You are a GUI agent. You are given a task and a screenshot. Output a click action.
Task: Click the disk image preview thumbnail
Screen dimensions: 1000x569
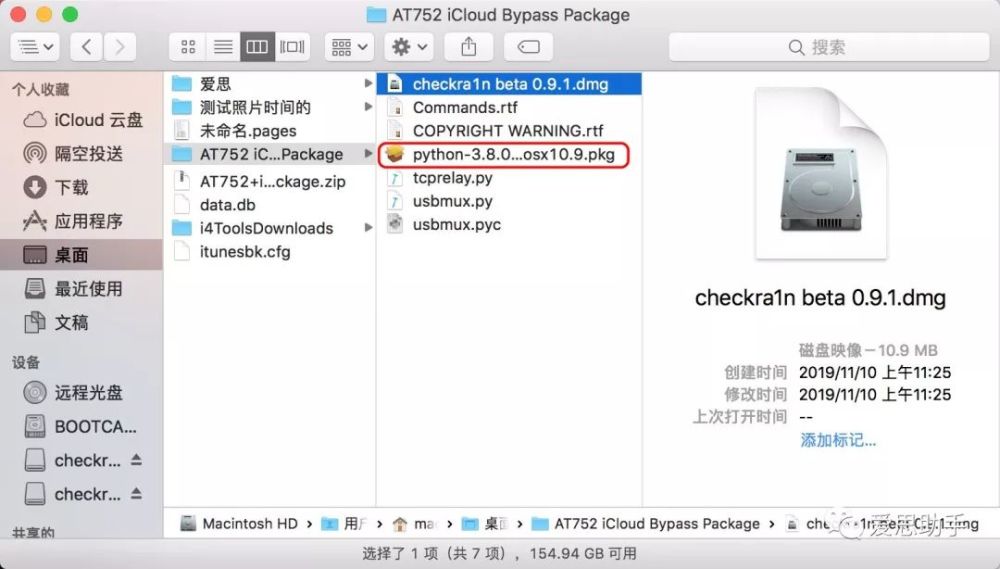pos(821,174)
